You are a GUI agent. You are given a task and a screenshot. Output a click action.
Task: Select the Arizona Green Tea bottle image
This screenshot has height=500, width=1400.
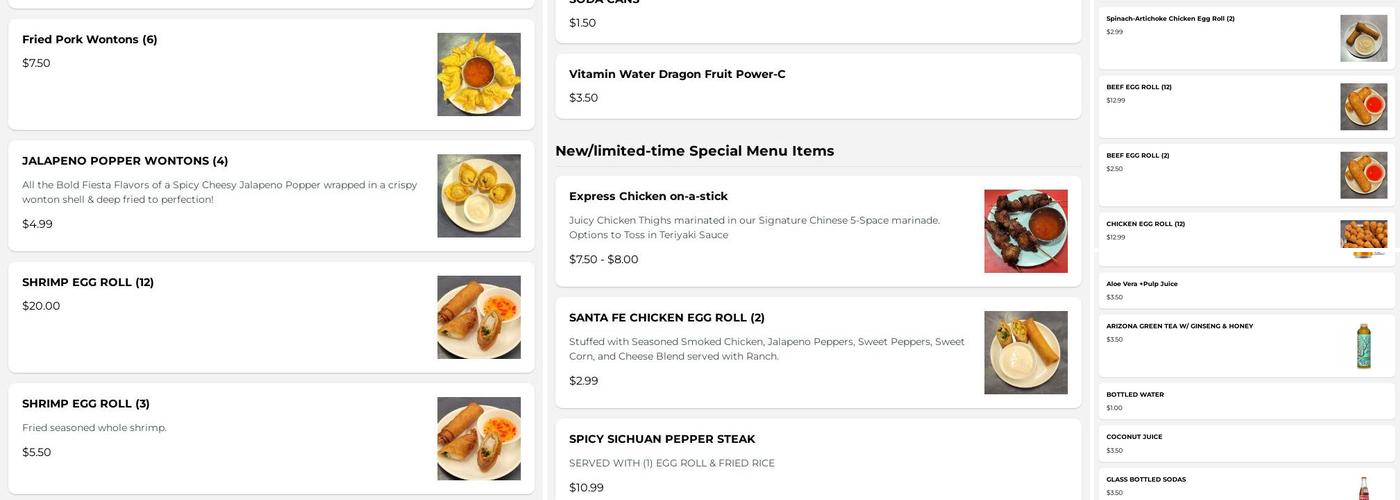pyautogui.click(x=1363, y=346)
